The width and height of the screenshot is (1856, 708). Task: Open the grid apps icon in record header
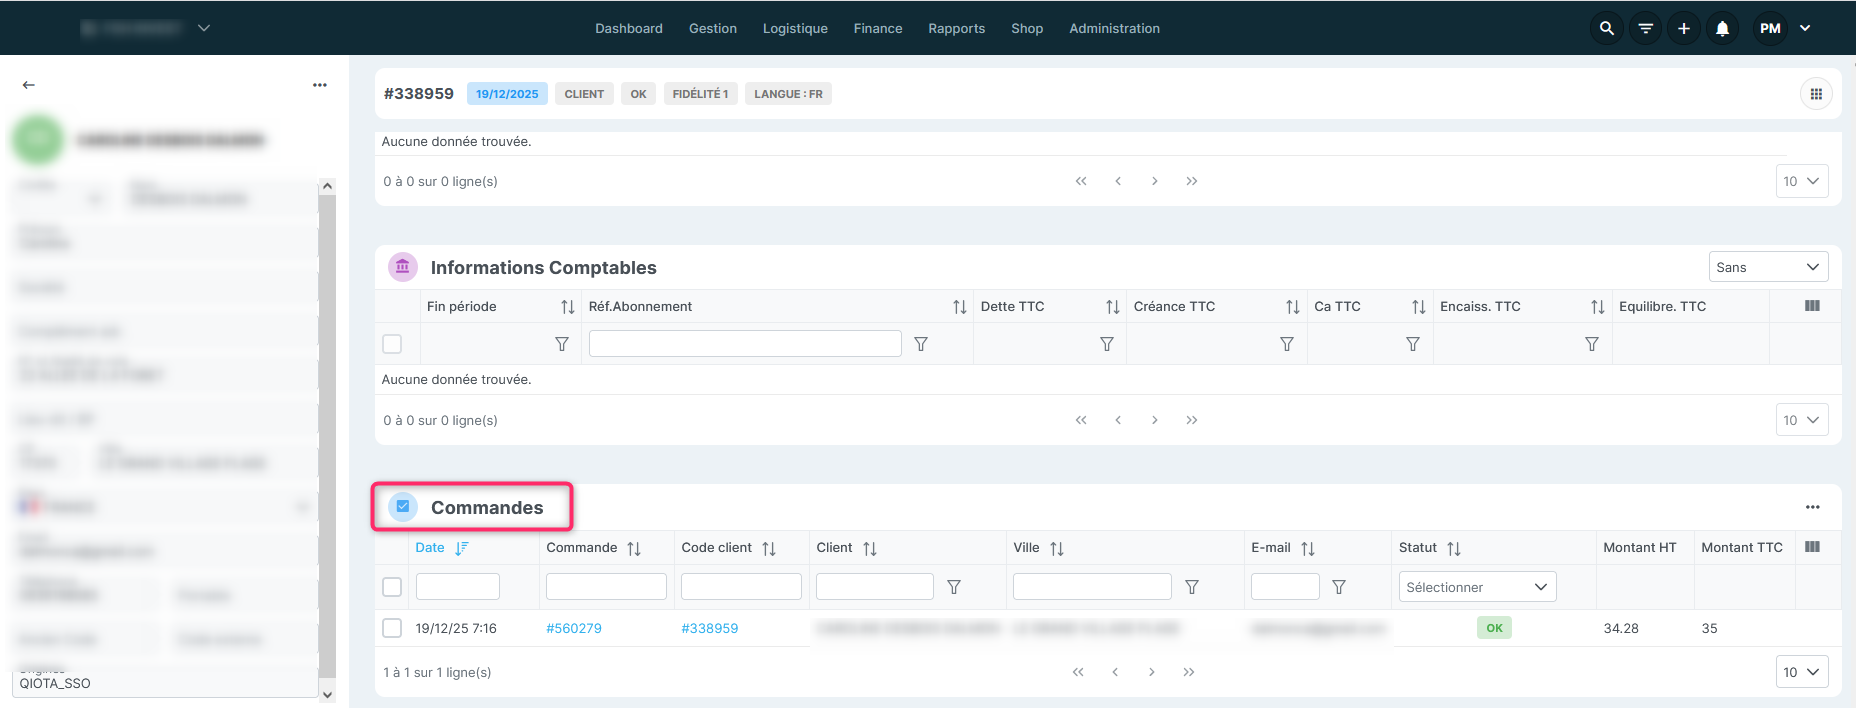(x=1816, y=94)
